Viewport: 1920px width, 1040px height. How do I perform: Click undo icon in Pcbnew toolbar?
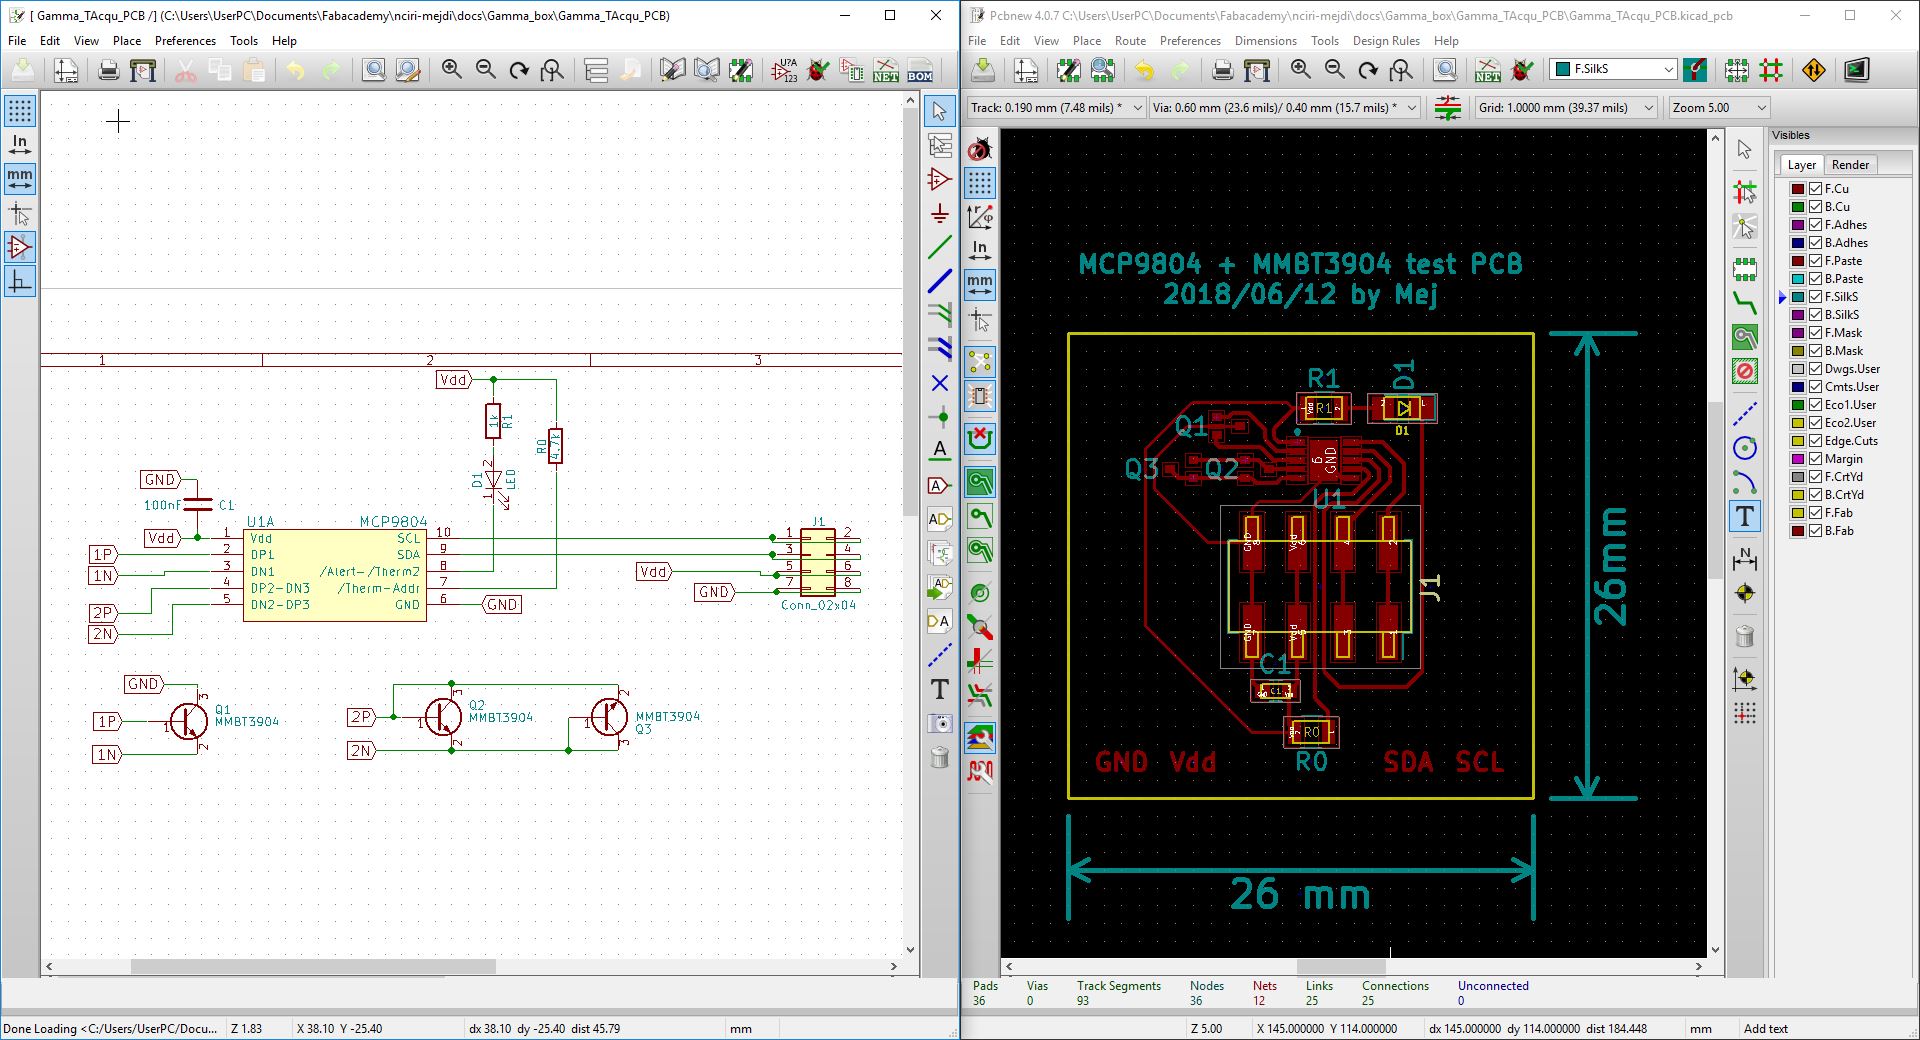pyautogui.click(x=1145, y=70)
